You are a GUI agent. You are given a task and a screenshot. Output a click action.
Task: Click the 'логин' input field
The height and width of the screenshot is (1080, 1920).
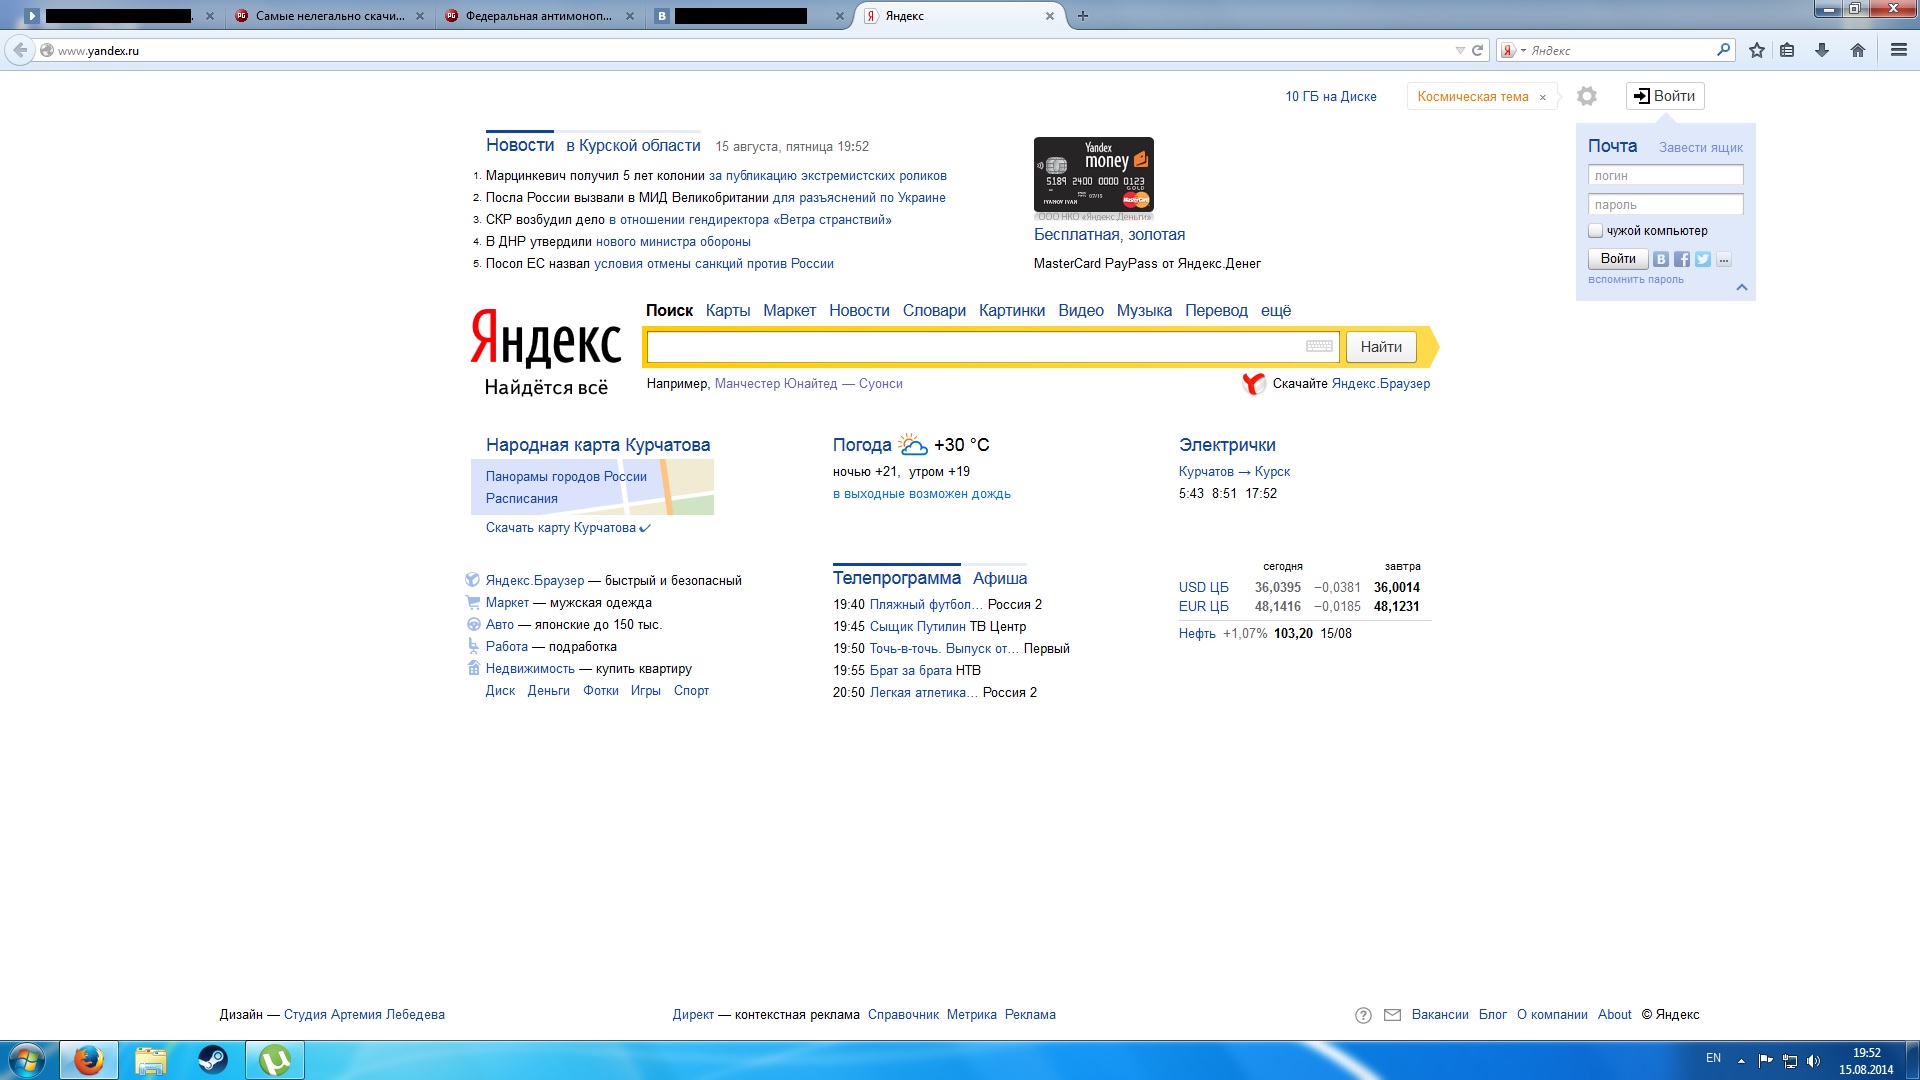(x=1665, y=176)
